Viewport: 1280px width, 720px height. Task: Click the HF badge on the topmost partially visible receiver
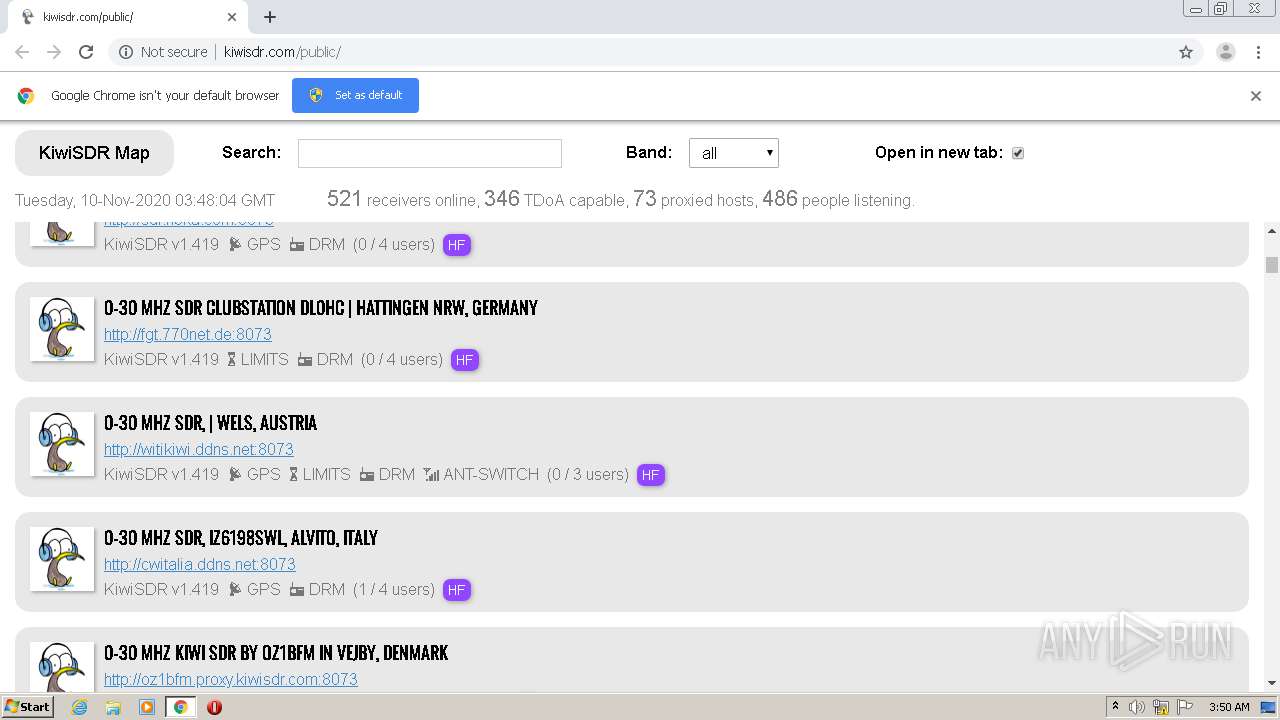pyautogui.click(x=456, y=245)
